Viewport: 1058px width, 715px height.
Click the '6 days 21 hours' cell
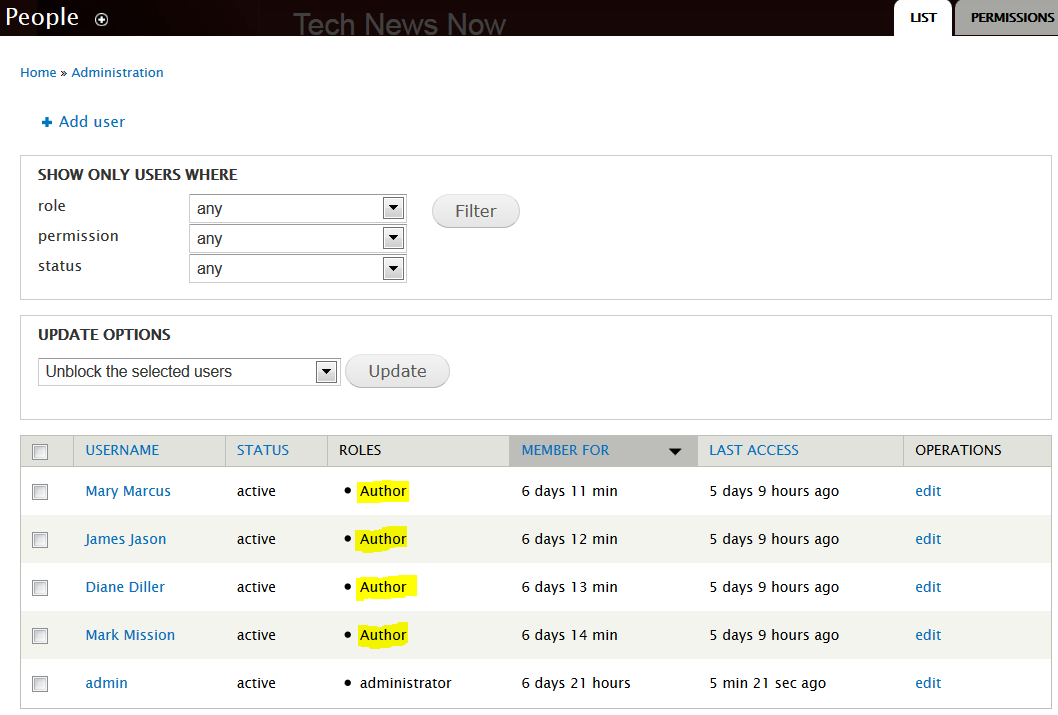pos(576,683)
